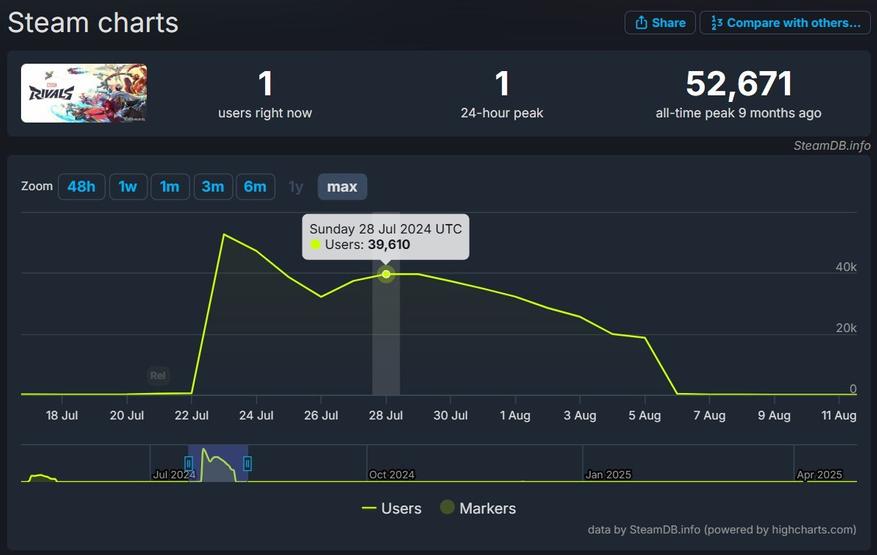Grab the left navigator range handle
877x555 pixels.
tap(188, 463)
